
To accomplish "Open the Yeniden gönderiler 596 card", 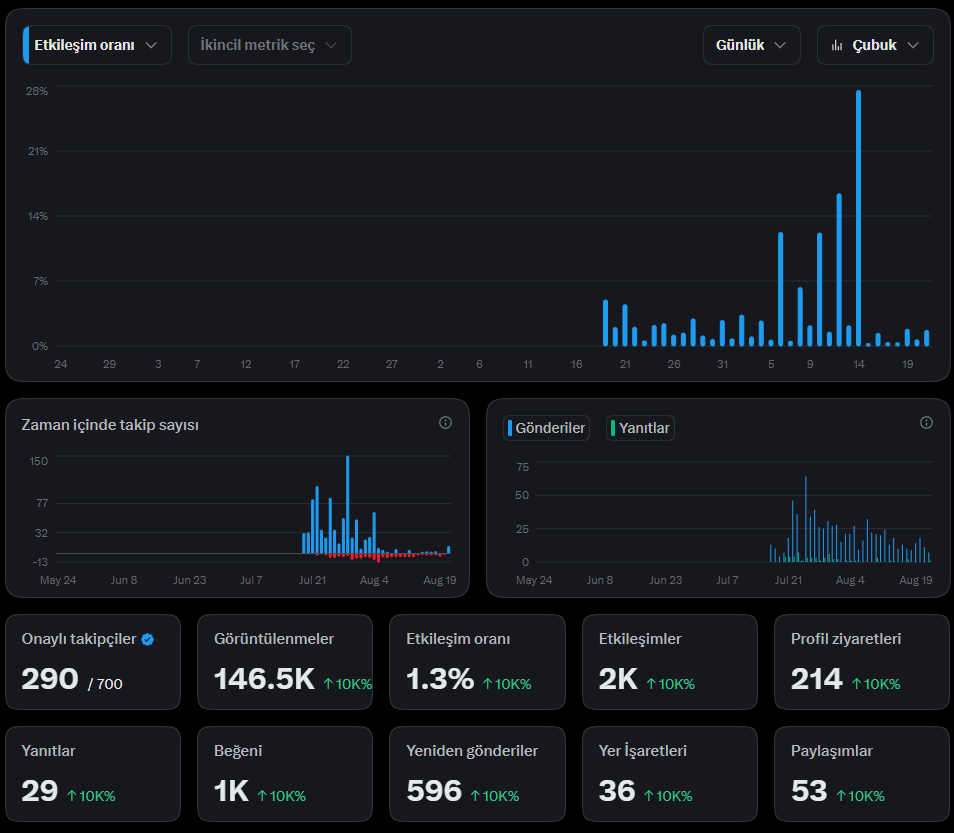I will [477, 774].
